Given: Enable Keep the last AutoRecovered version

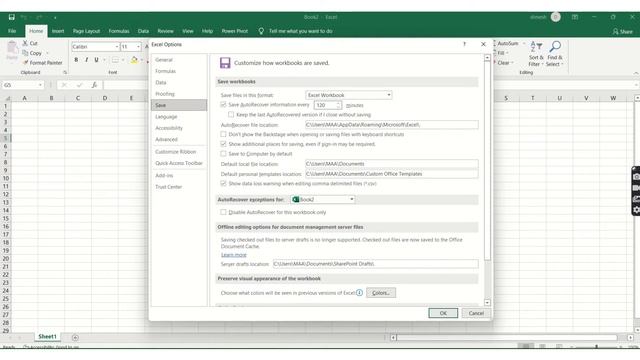Looking at the screenshot, I should click(x=231, y=115).
